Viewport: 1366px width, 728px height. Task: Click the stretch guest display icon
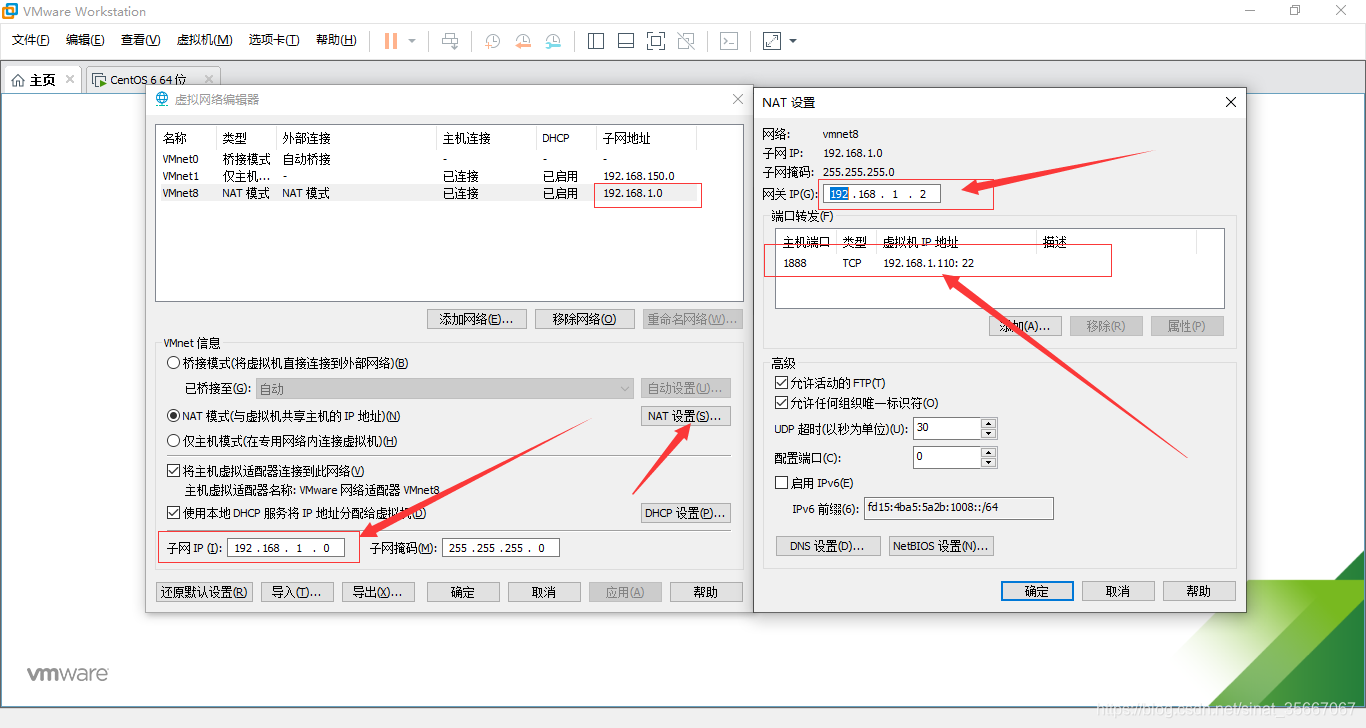(x=771, y=41)
